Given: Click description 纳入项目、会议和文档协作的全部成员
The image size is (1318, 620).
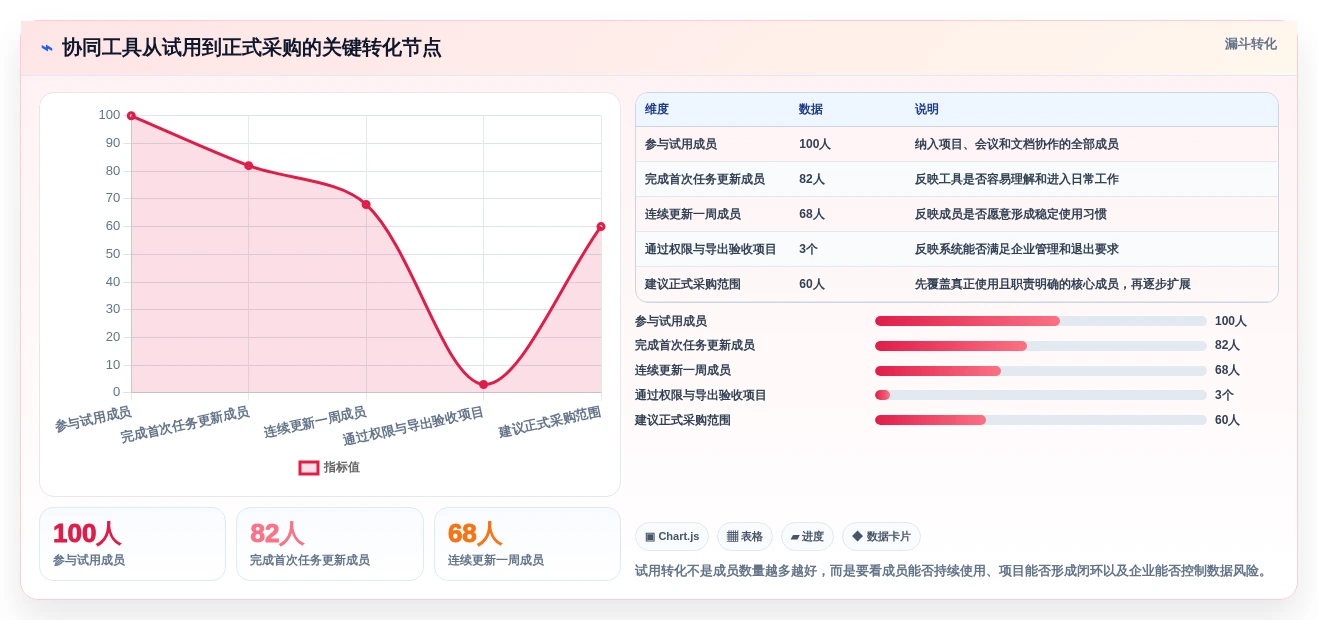Looking at the screenshot, I should tap(1017, 144).
